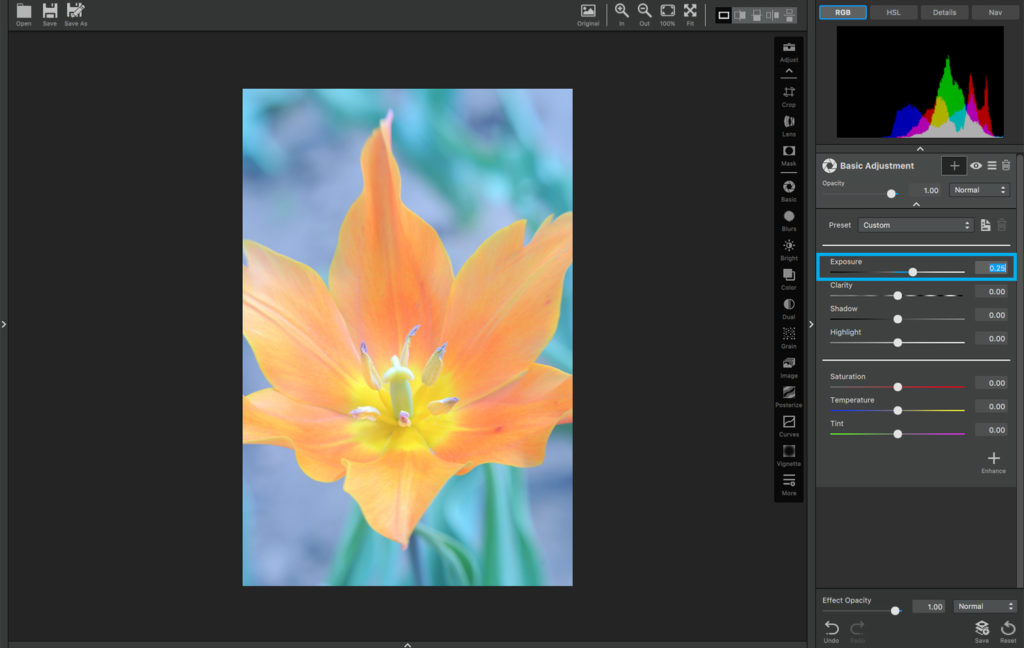
Task: Open an image file with Open icon
Action: pyautogui.click(x=24, y=14)
